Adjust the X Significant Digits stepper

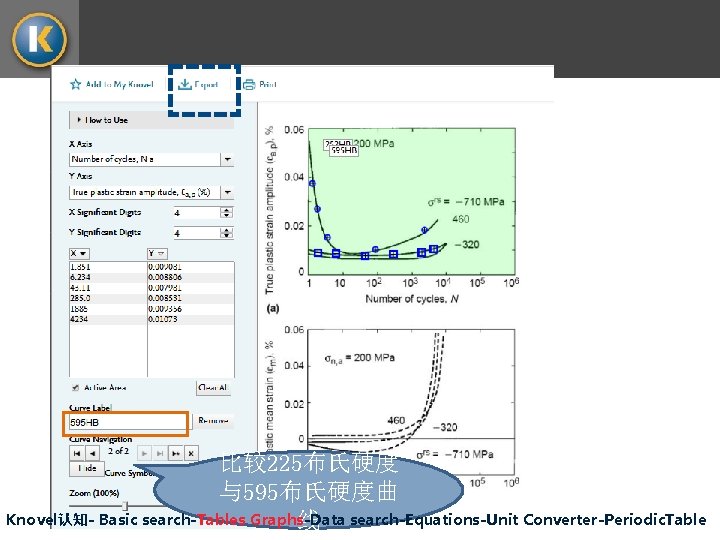[x=226, y=213]
